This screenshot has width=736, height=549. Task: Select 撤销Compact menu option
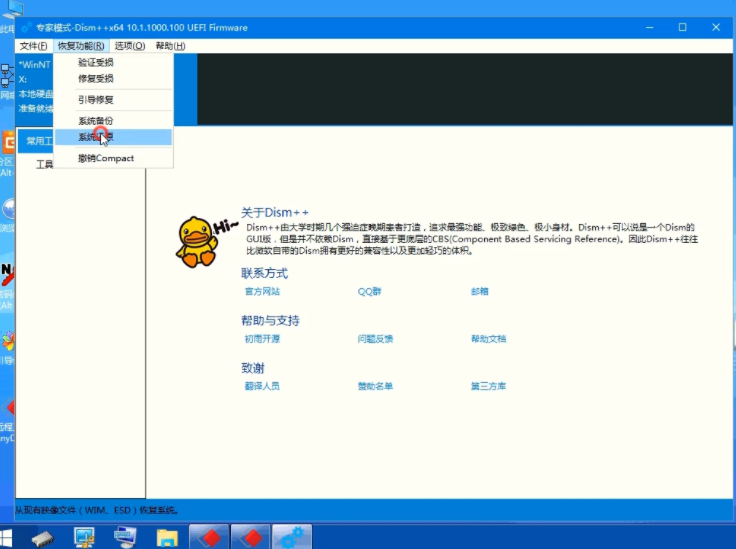(106, 158)
